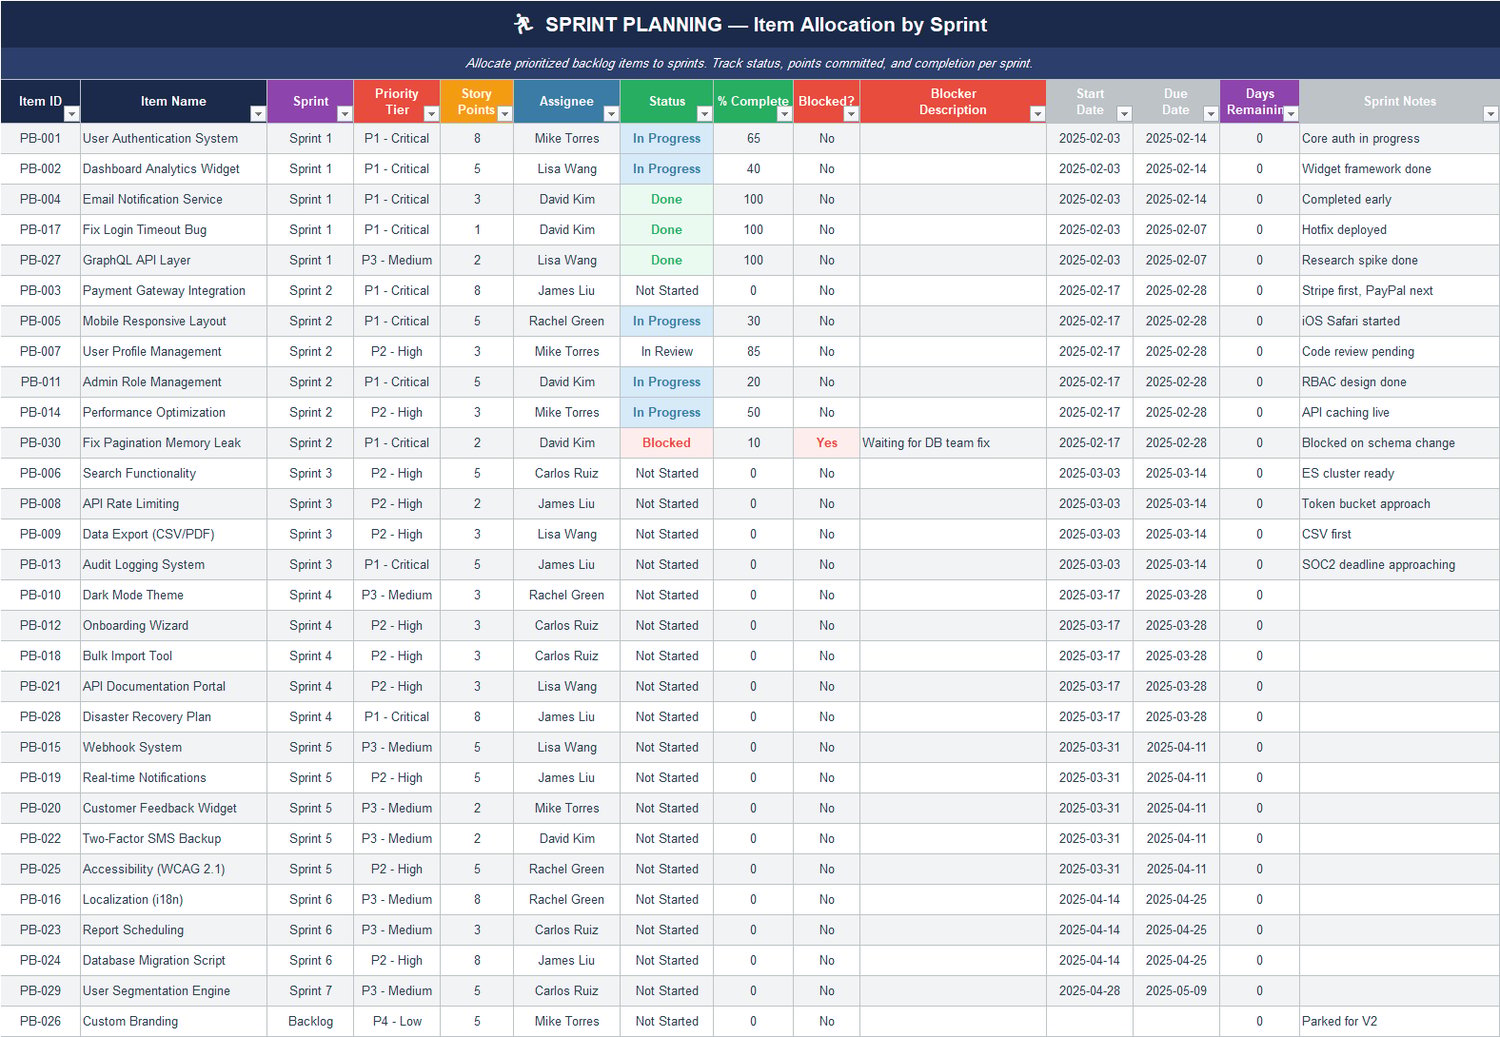Select 'Fix Pagination Memory Leak' item
1500x1037 pixels.
pos(173,443)
